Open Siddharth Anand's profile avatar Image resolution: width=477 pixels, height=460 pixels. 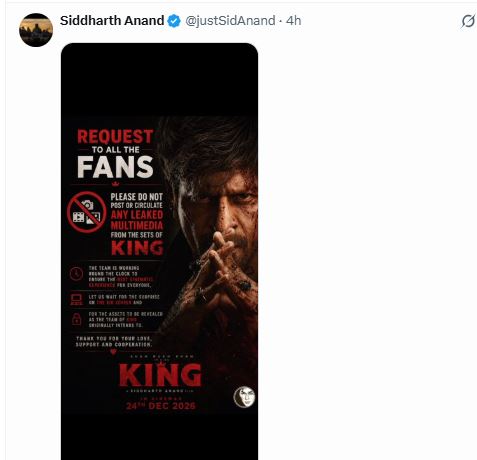(36, 30)
